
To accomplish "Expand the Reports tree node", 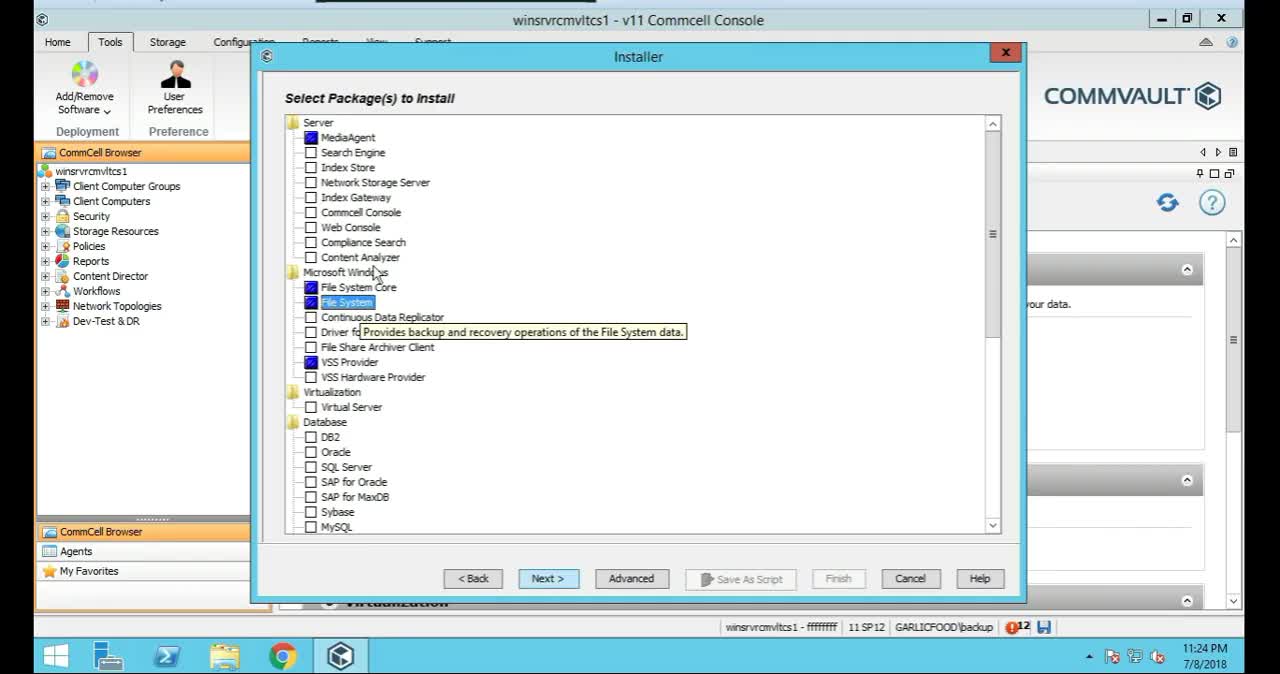I will click(x=45, y=261).
